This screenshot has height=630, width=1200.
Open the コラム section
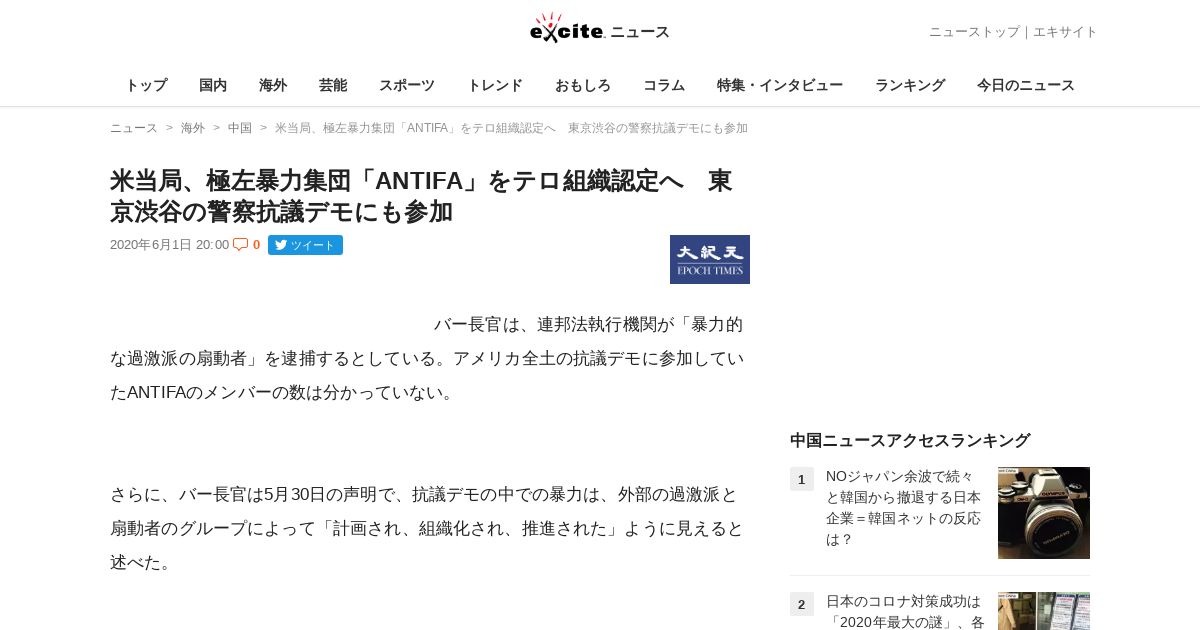coord(664,85)
